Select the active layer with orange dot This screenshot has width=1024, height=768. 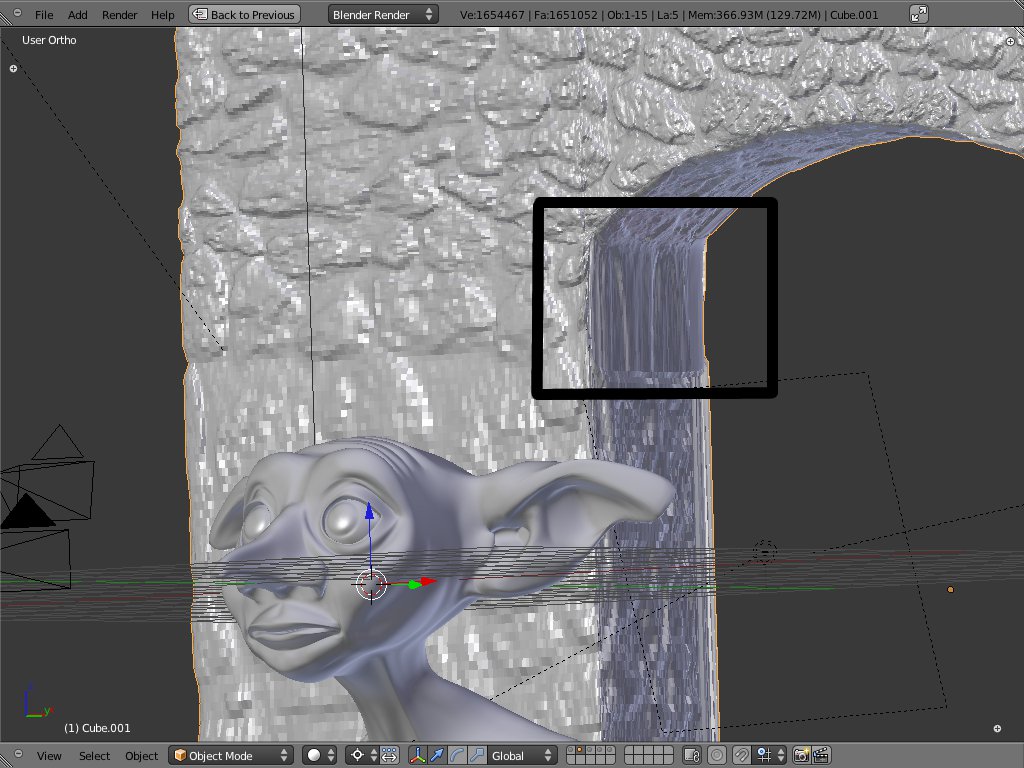point(580,750)
